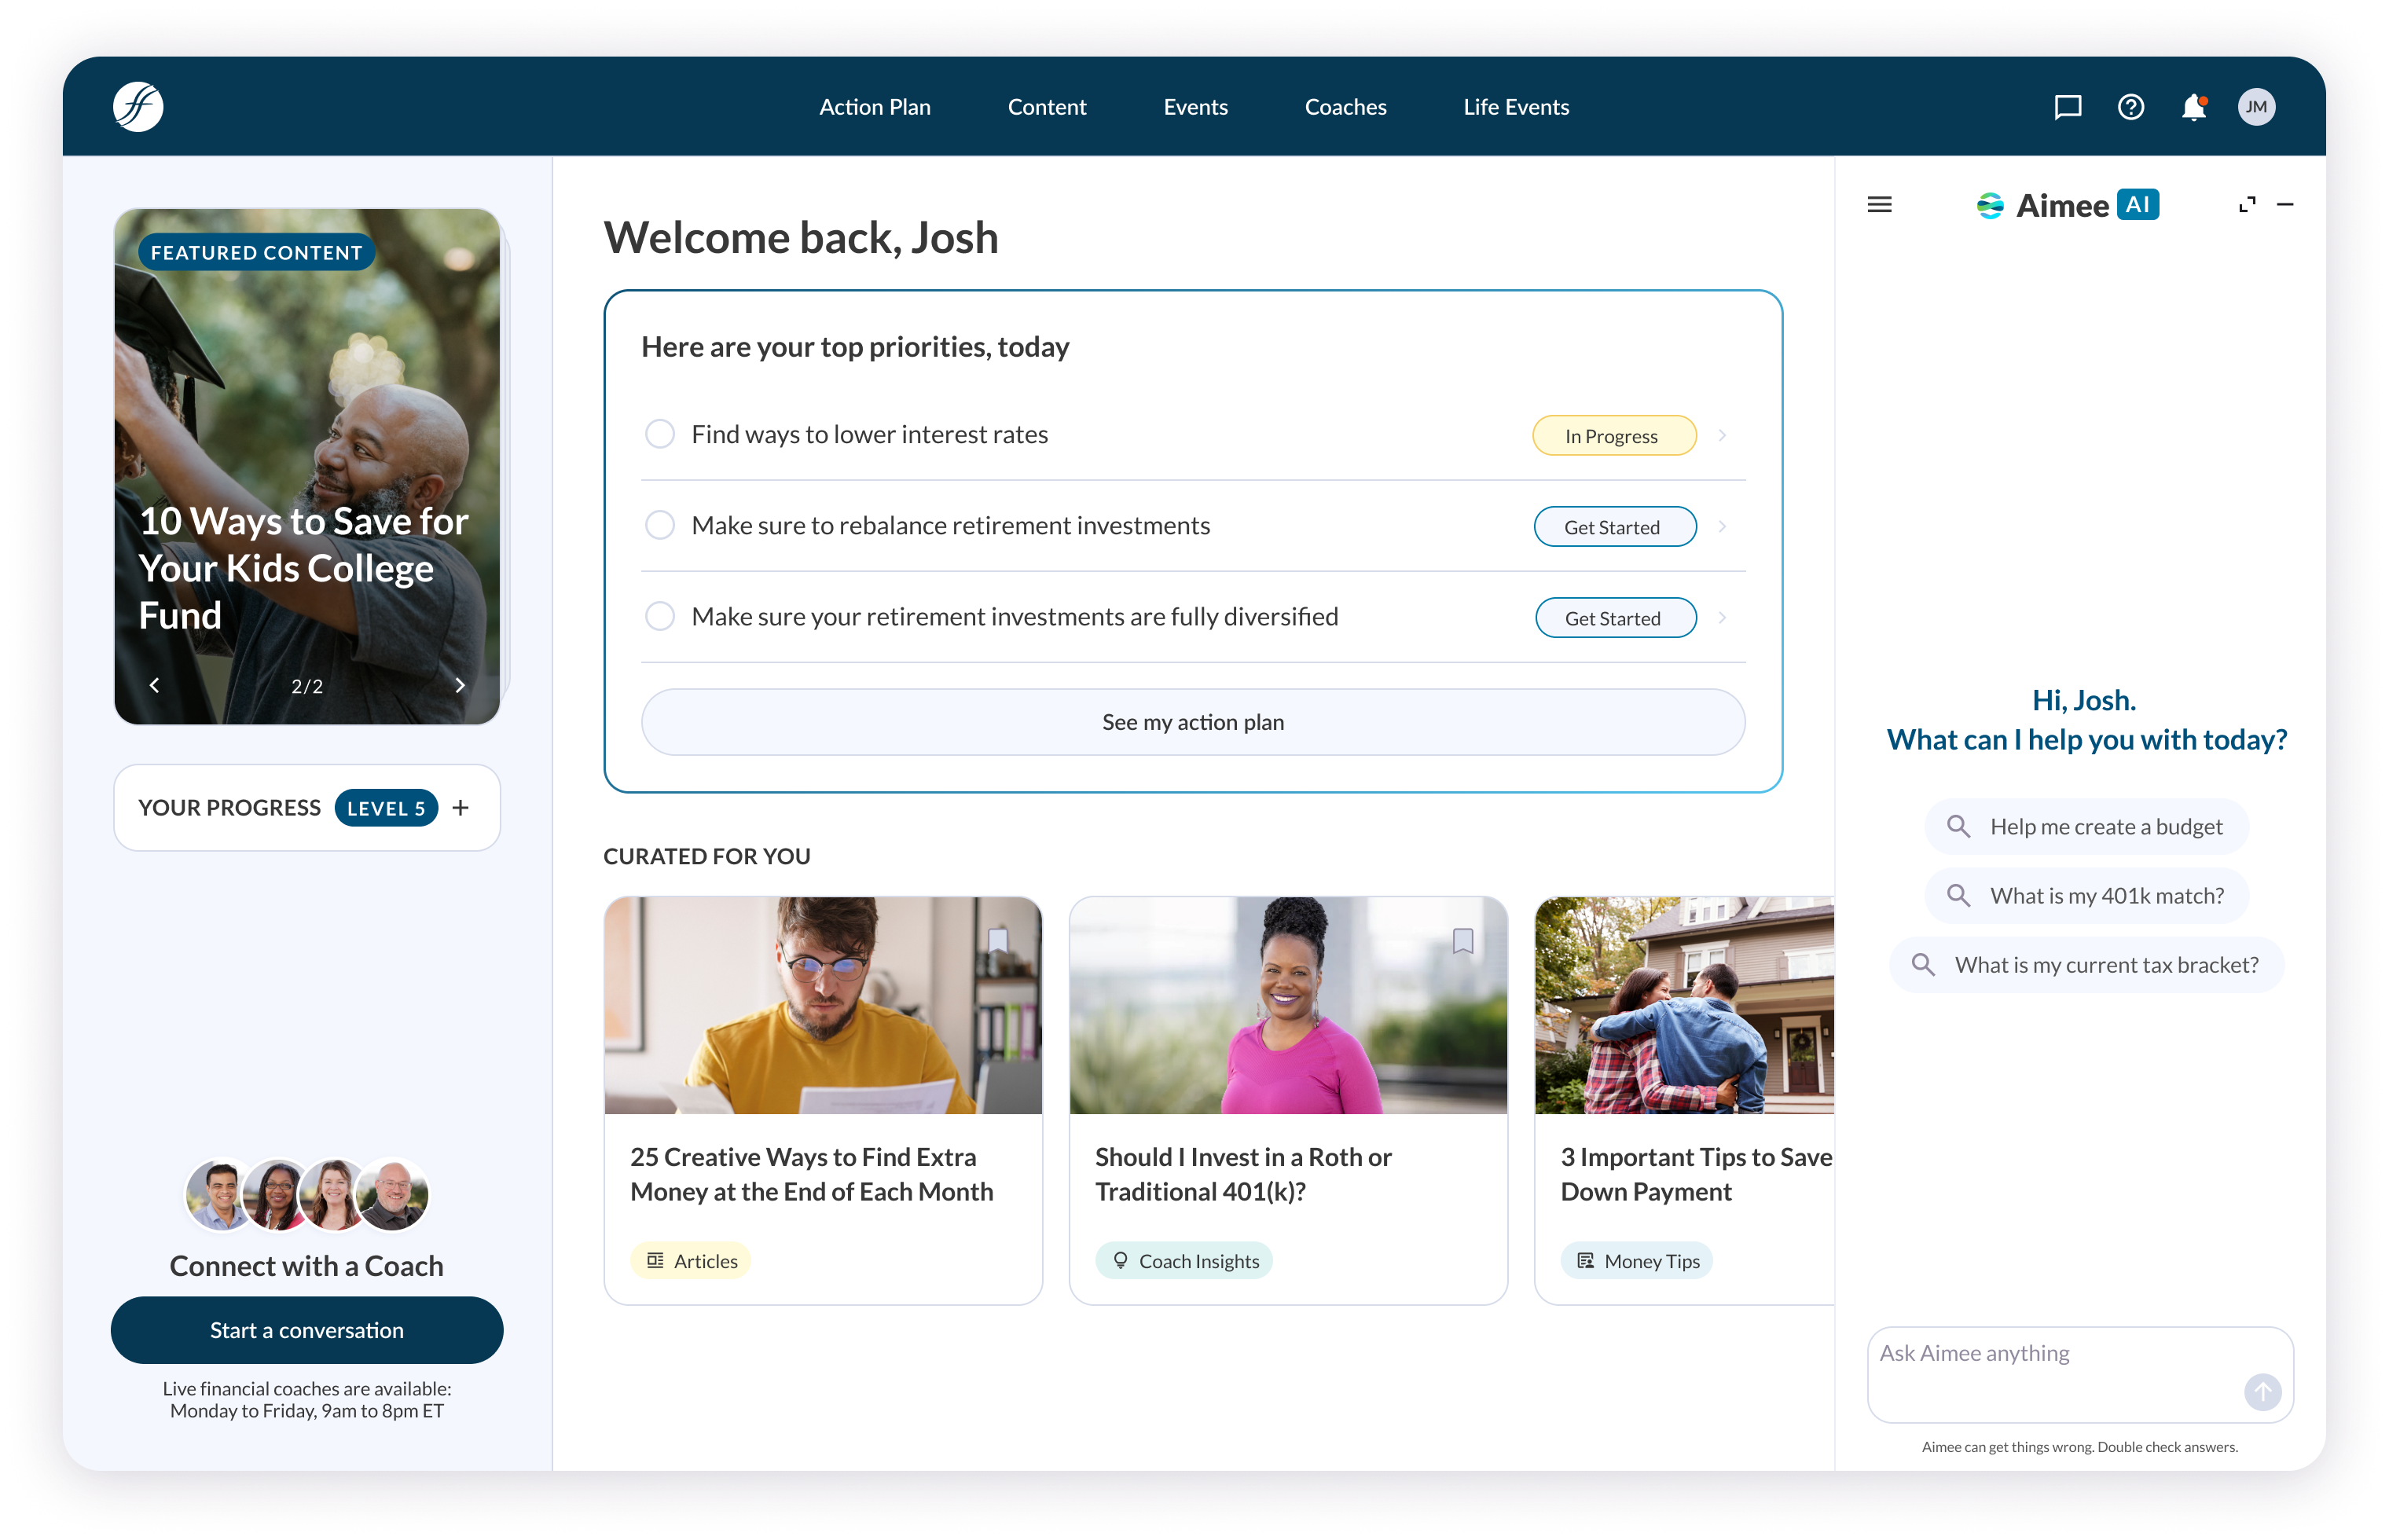Click See my action plan button

pyautogui.click(x=1193, y=722)
